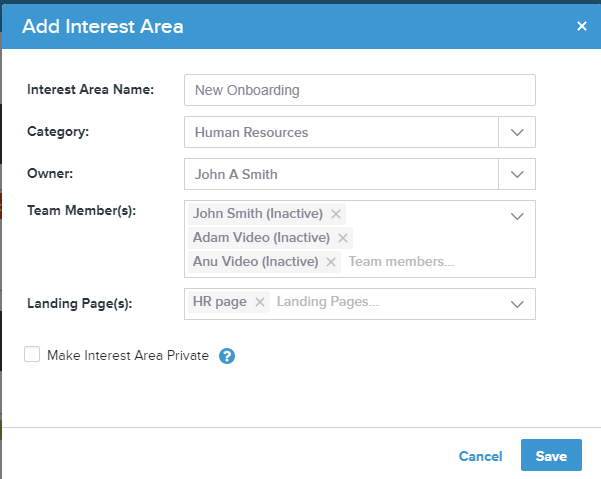Open the Landing Page(s) dropdown chevron
Viewport: 601px width, 479px height.
coord(517,303)
